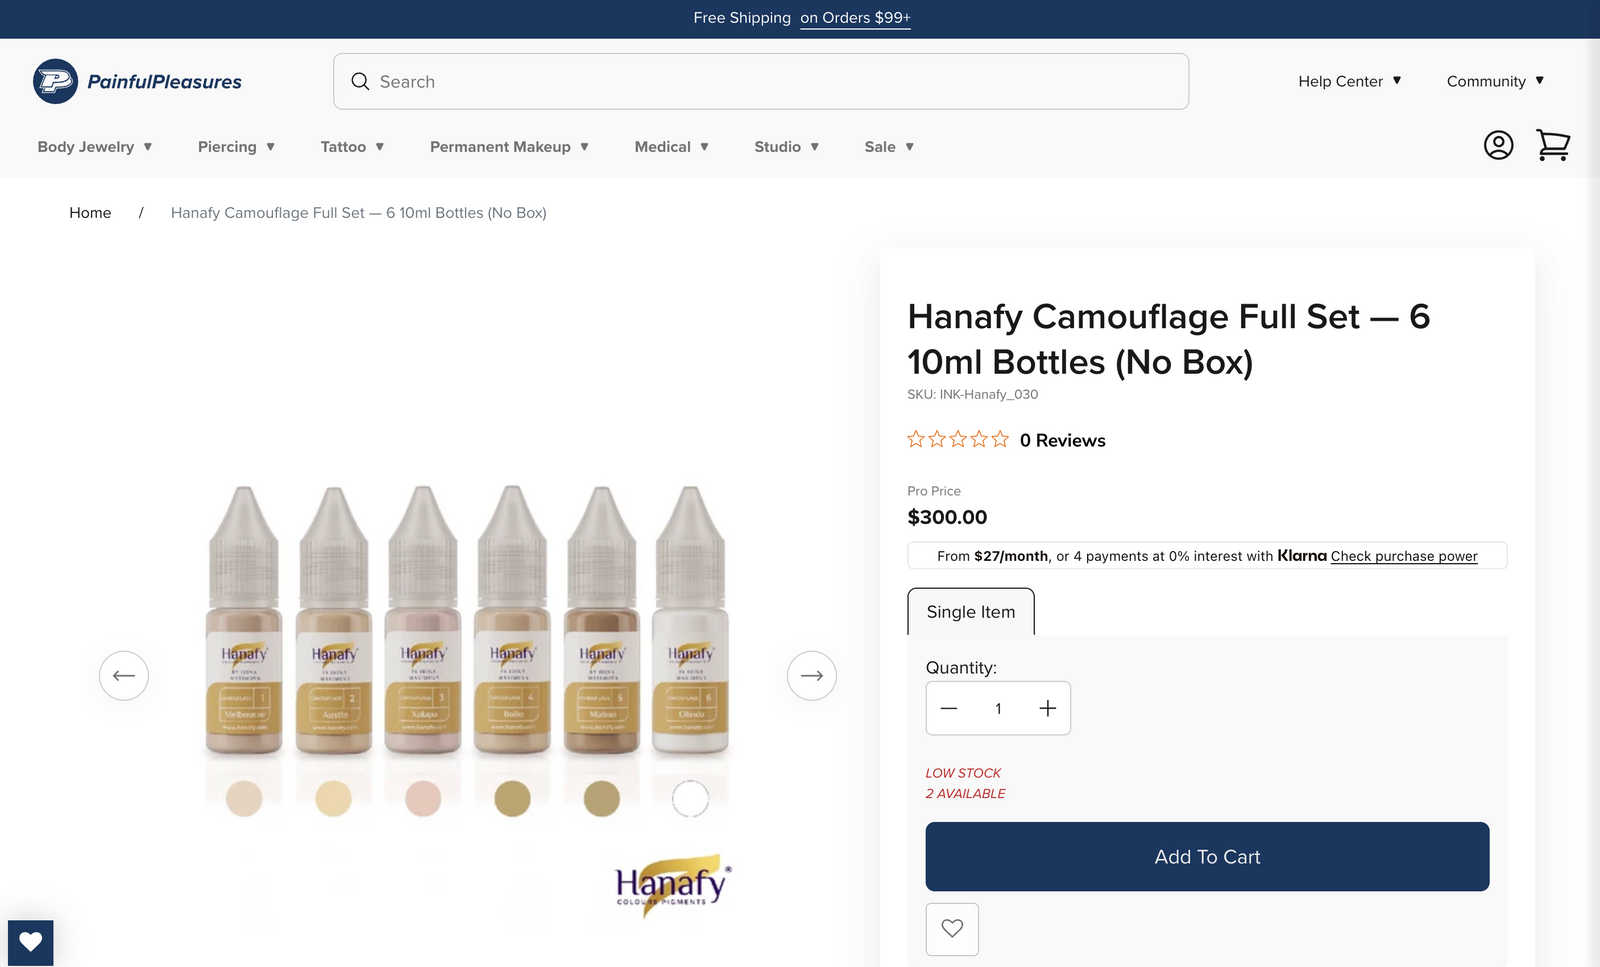This screenshot has width=1600, height=967.
Task: Select the Single Item tab
Action: click(x=971, y=612)
